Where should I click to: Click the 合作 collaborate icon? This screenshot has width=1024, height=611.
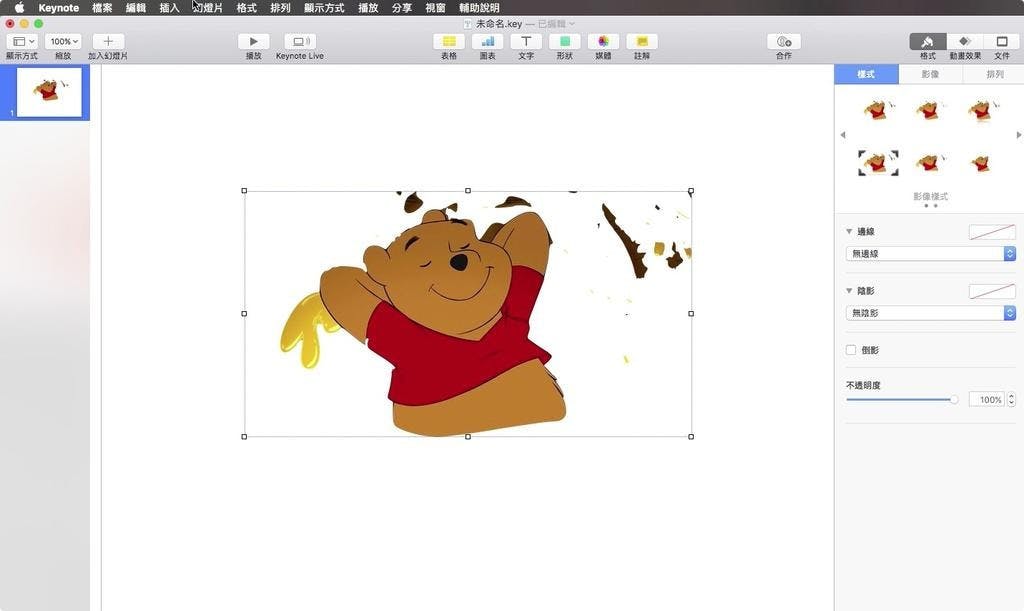pyautogui.click(x=784, y=41)
